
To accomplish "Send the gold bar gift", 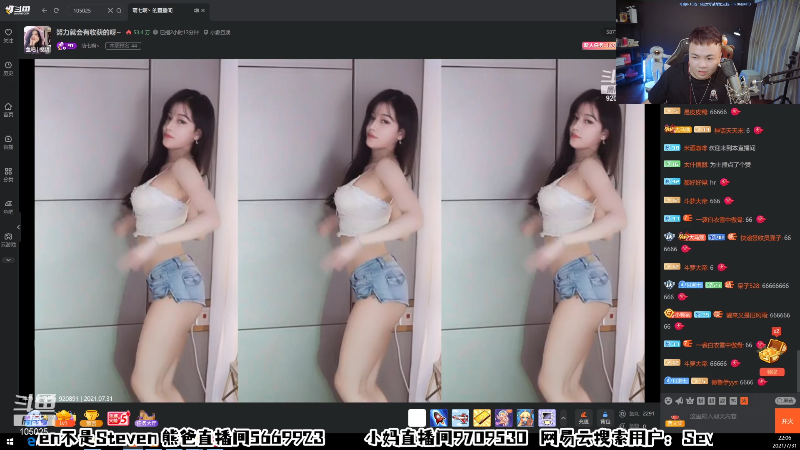I will pyautogui.click(x=482, y=418).
